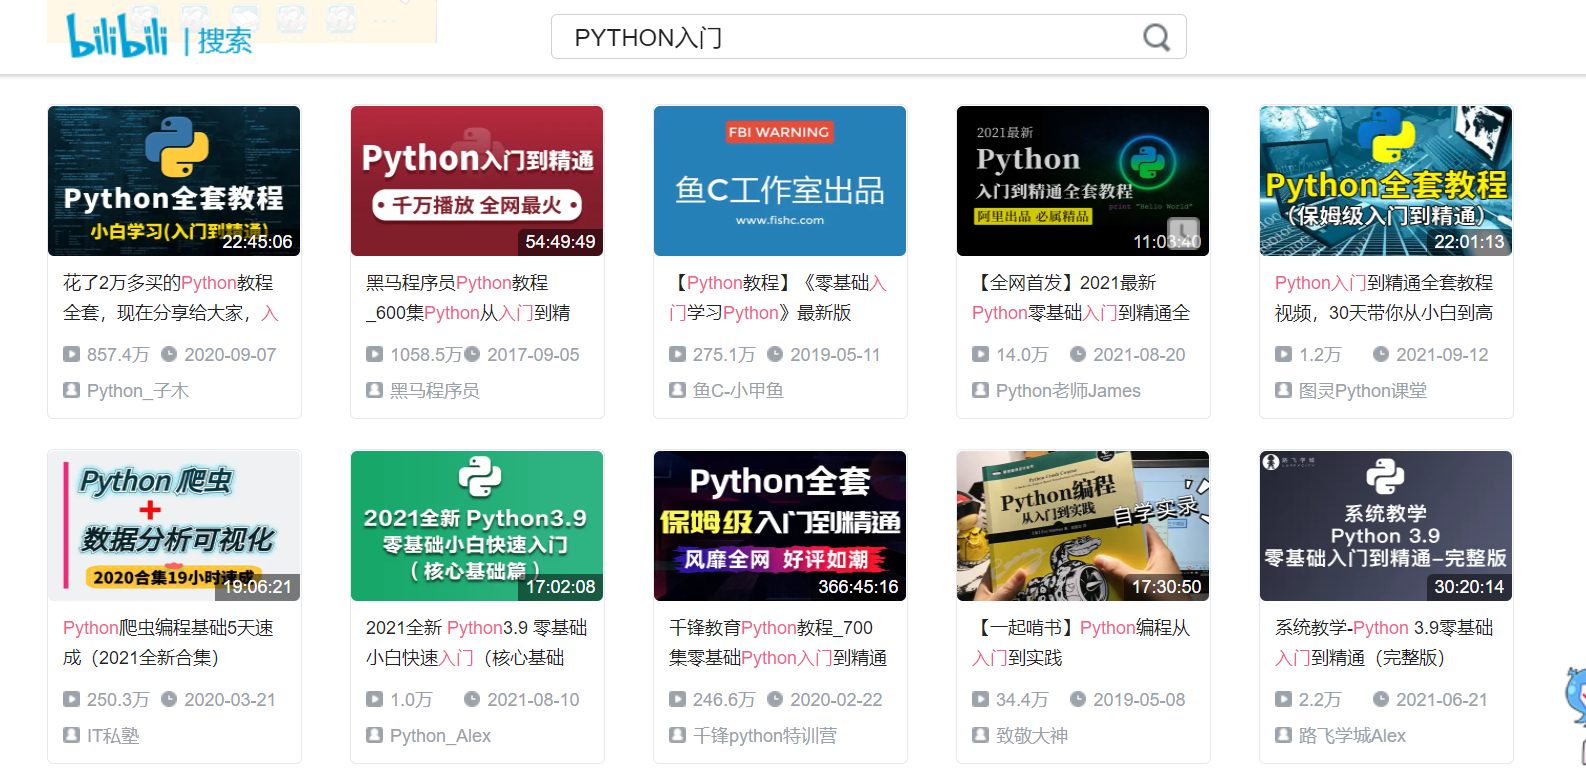The height and width of the screenshot is (774, 1586).
Task: Open the 黑马程序员Python教程 video title
Action: point(468,298)
